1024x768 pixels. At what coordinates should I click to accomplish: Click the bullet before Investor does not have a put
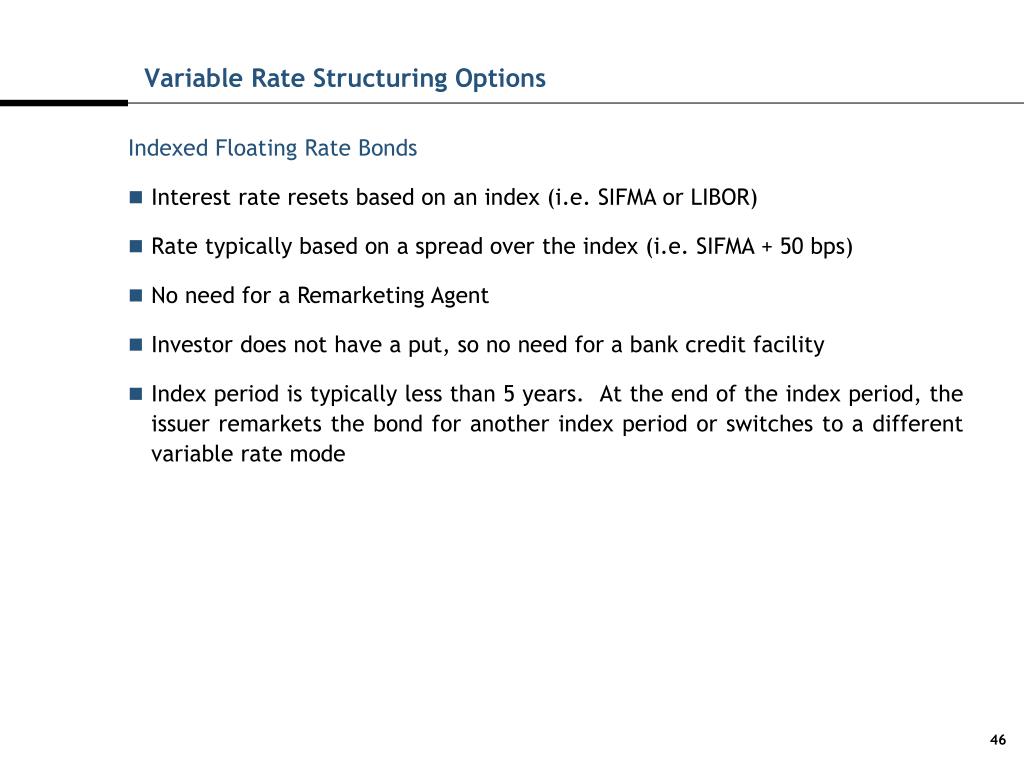click(136, 344)
